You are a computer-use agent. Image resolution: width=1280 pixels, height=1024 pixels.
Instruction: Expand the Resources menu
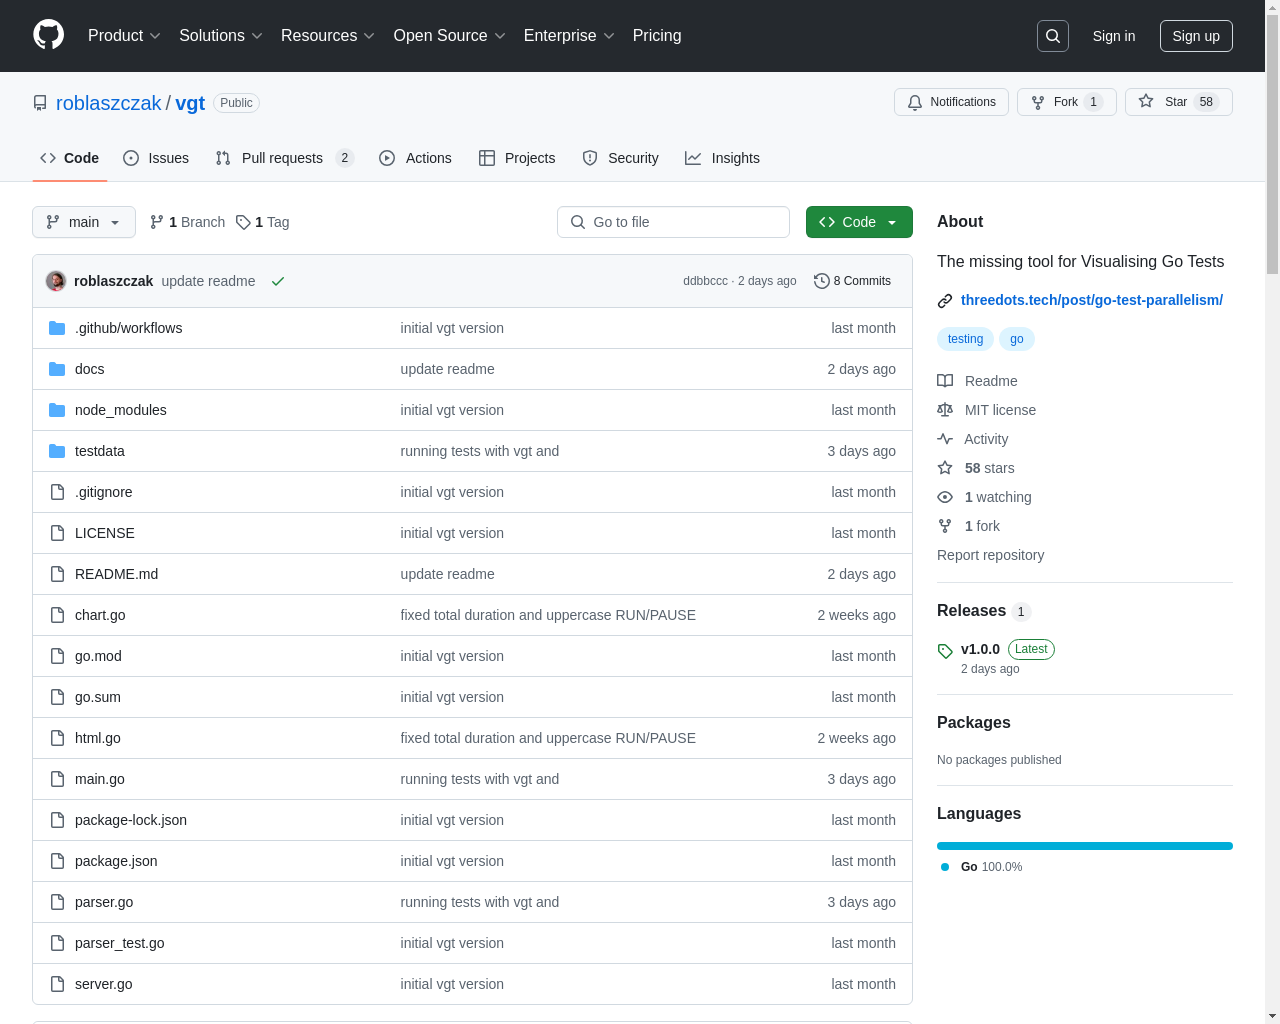point(328,35)
